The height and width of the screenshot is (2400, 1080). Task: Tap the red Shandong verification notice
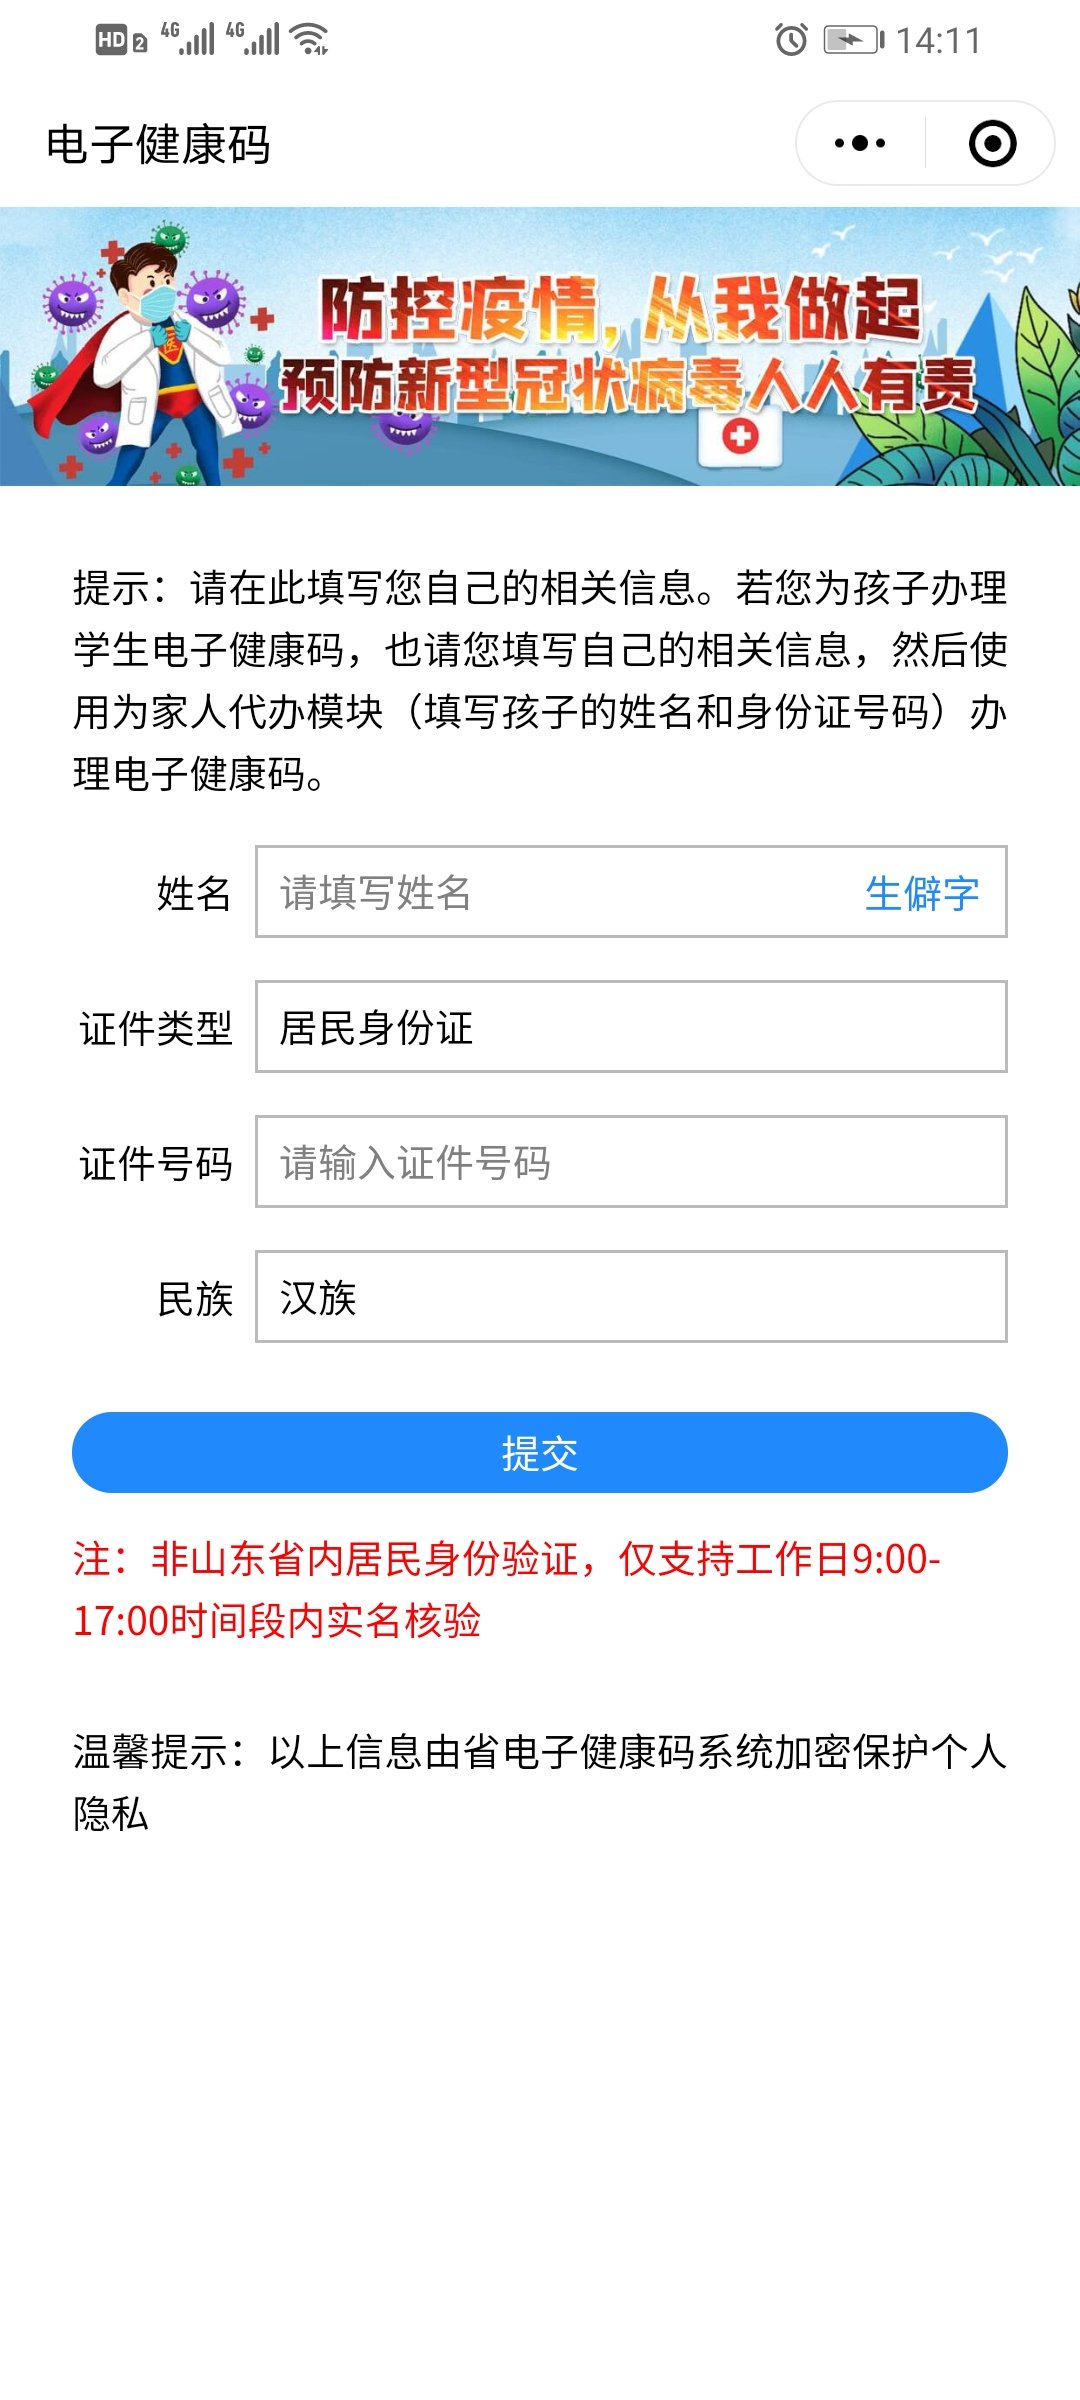505,1589
